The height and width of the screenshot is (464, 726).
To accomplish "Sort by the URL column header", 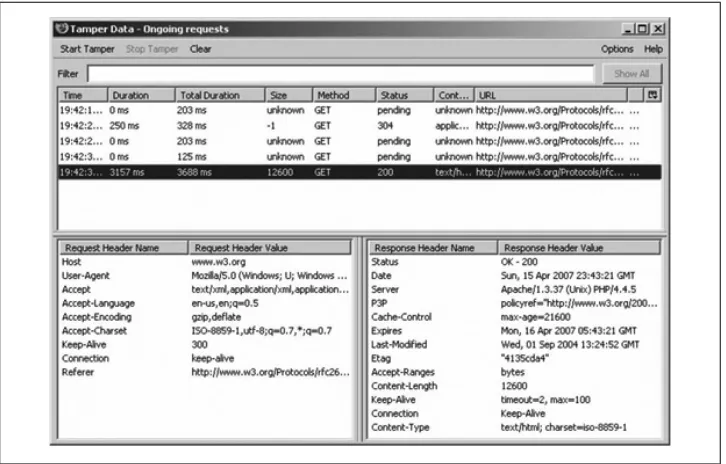I will 551,95.
